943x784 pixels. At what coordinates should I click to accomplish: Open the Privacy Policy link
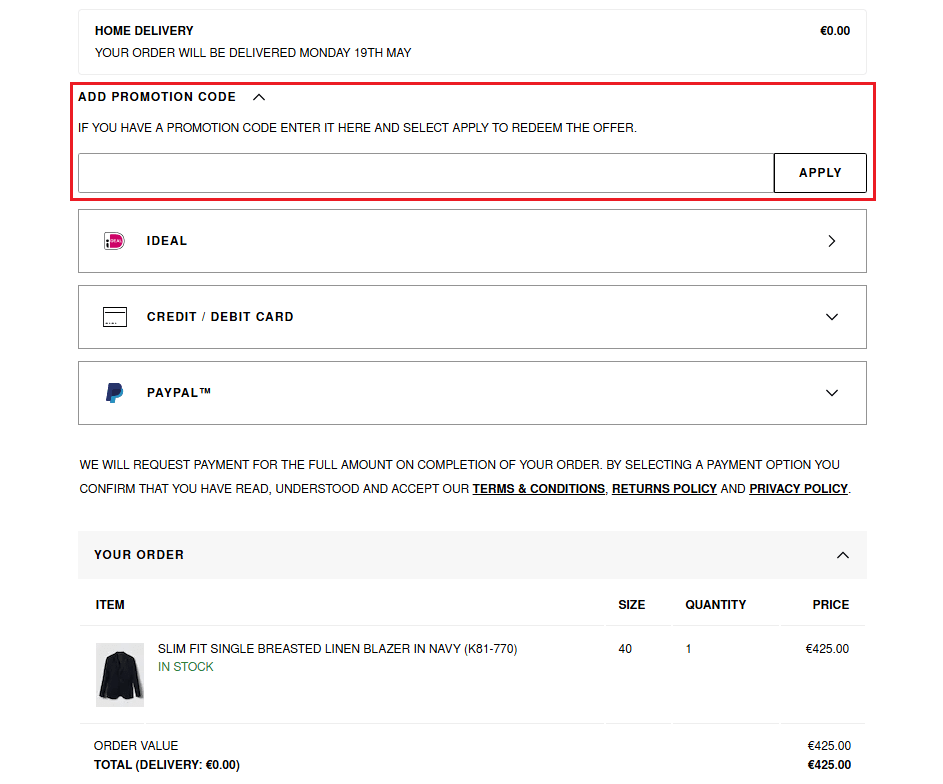[x=798, y=489]
